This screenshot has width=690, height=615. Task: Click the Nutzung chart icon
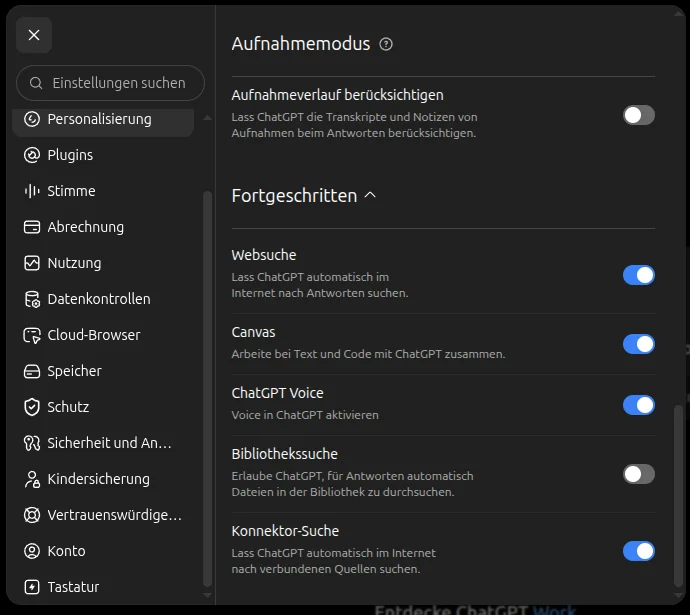[32, 263]
